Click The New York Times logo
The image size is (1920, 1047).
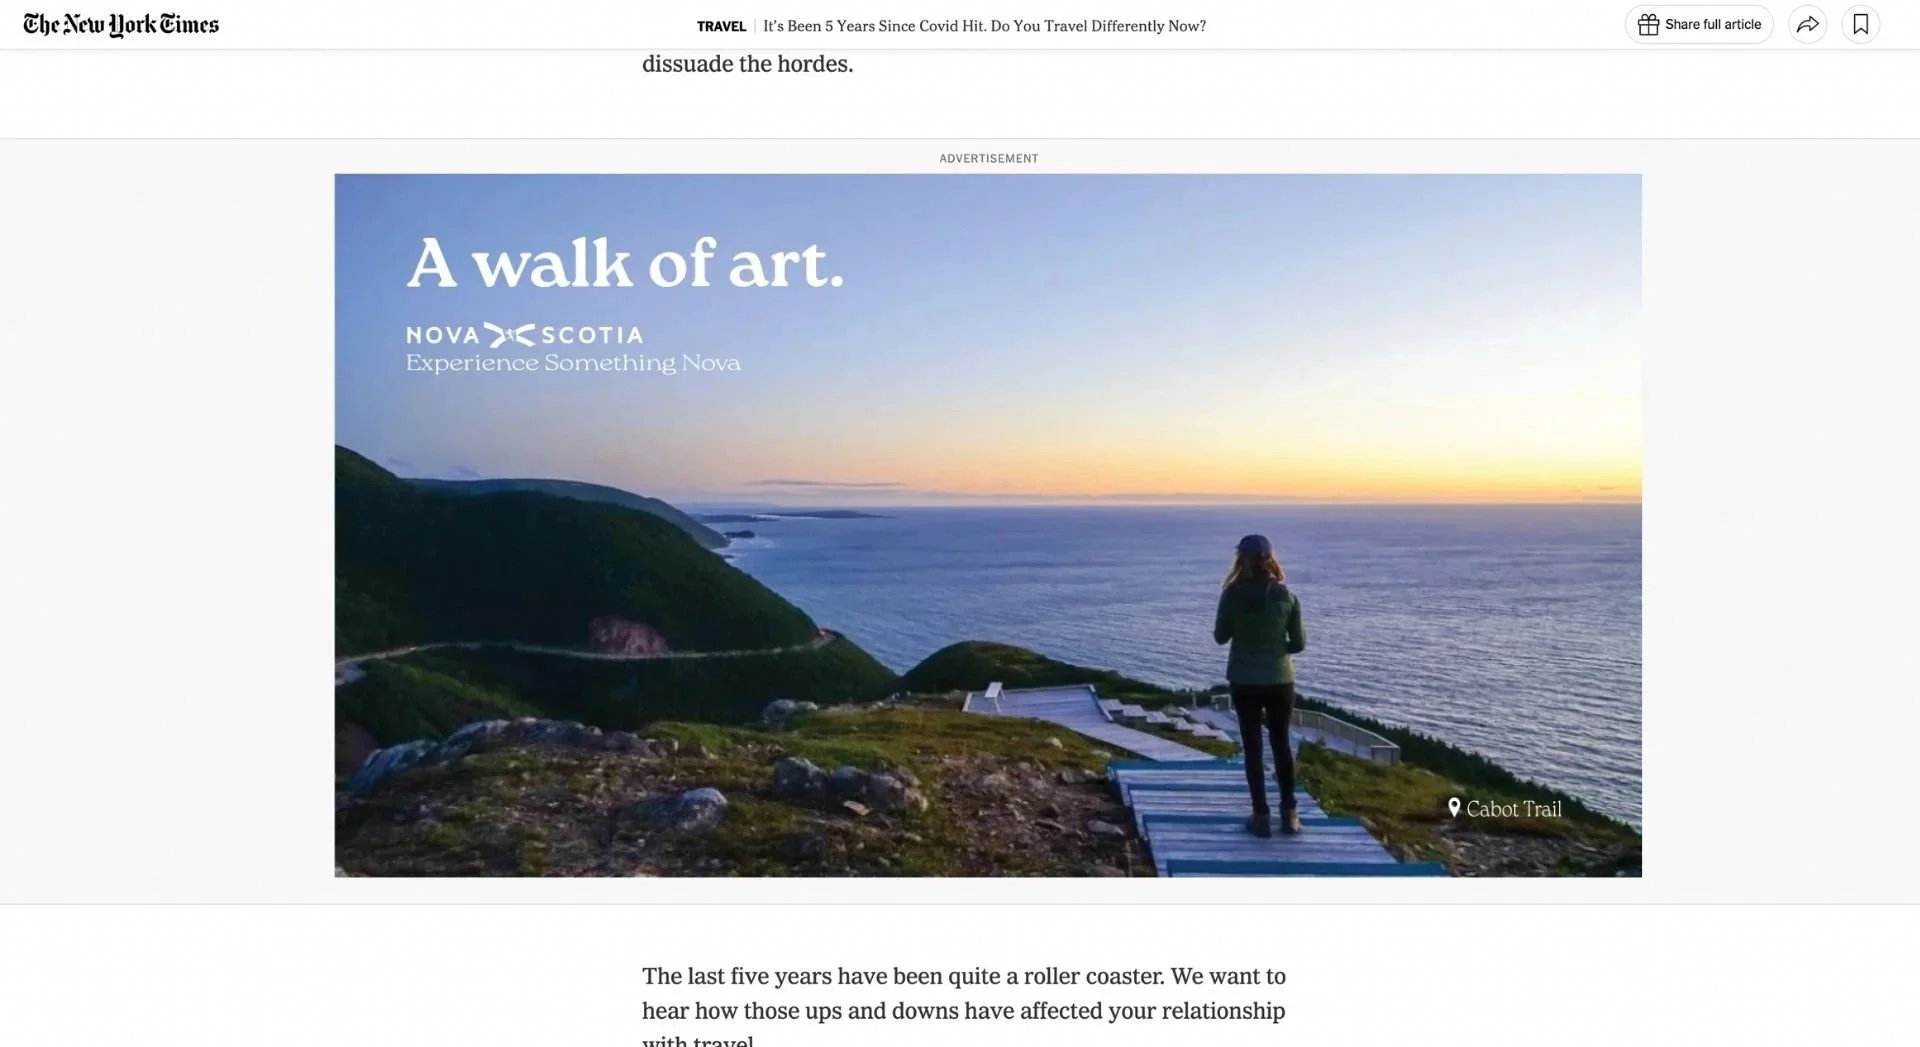[x=121, y=24]
